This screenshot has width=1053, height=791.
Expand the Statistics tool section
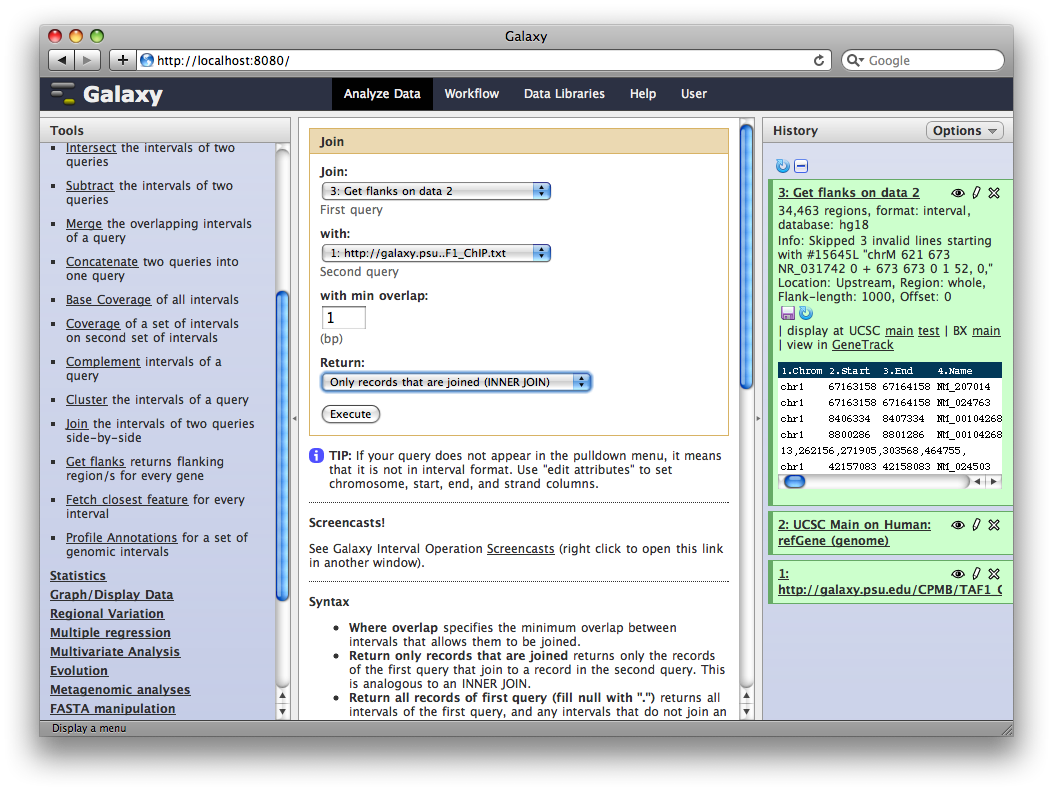(x=78, y=575)
